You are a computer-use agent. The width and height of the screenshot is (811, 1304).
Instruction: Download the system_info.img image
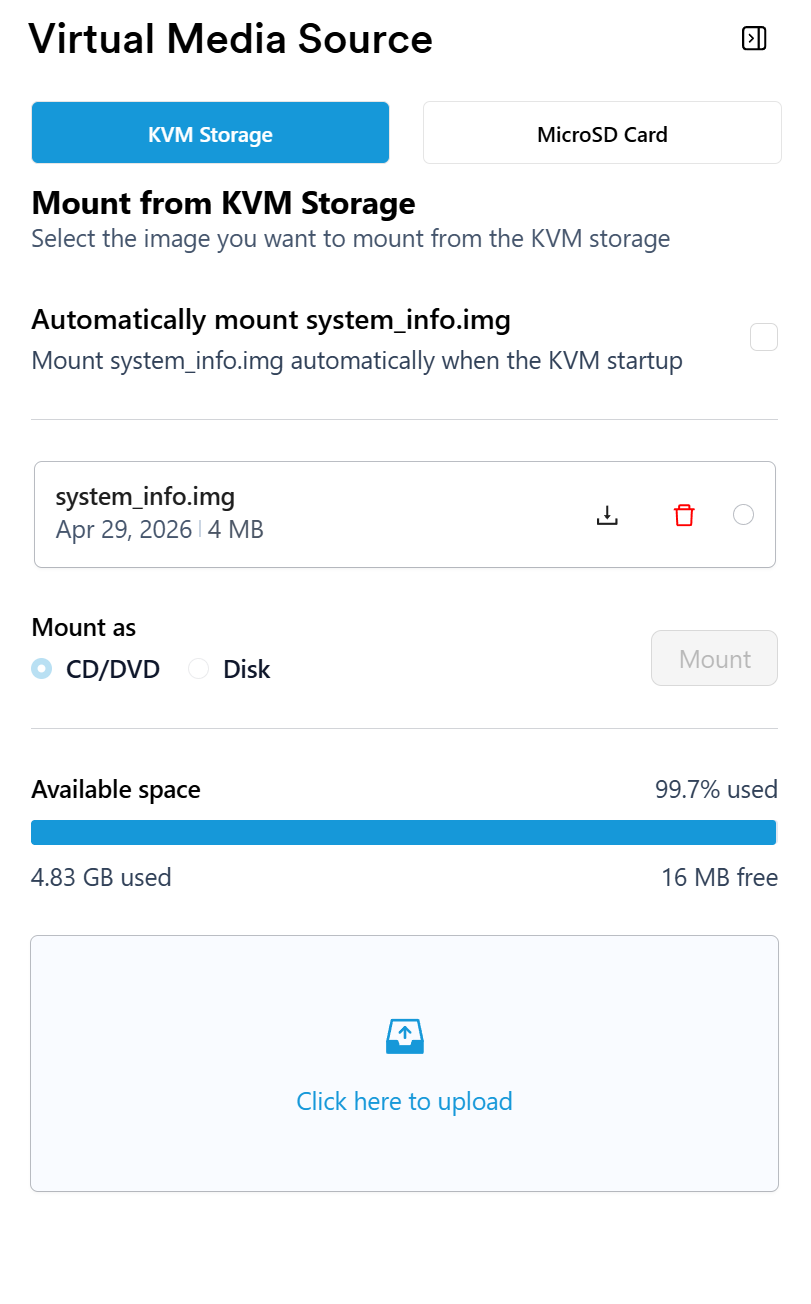click(607, 515)
